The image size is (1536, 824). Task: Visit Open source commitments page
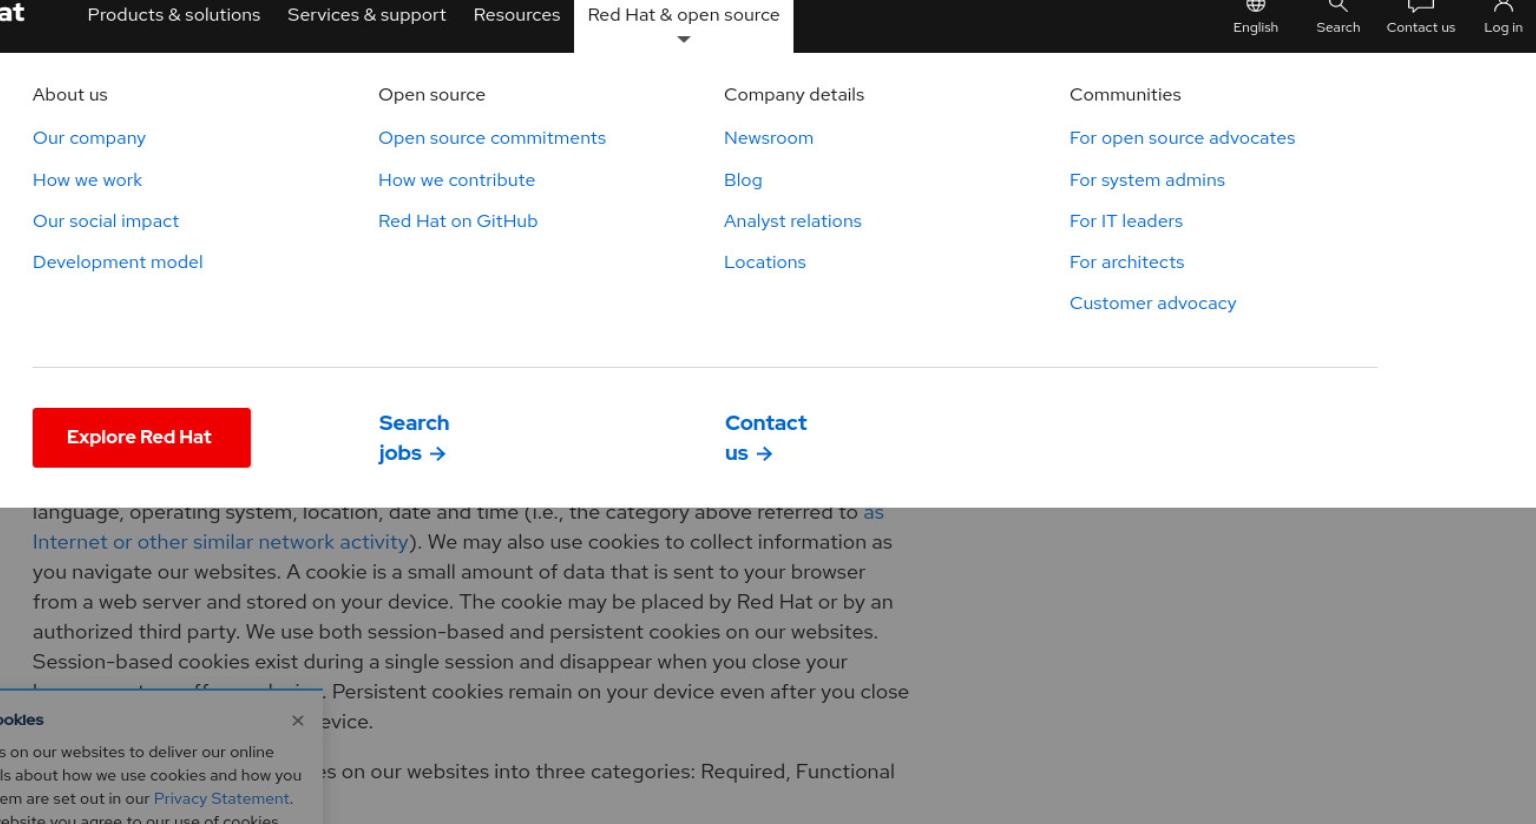(492, 138)
